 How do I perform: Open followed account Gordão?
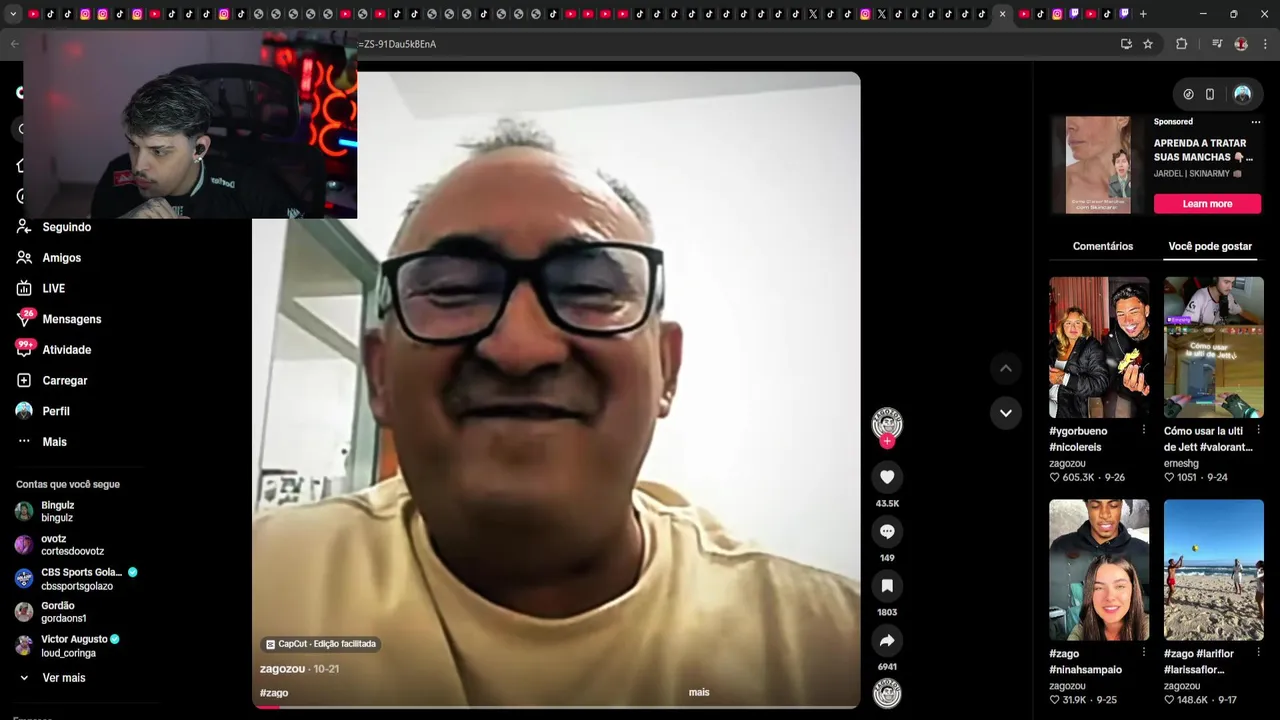pyautogui.click(x=63, y=612)
